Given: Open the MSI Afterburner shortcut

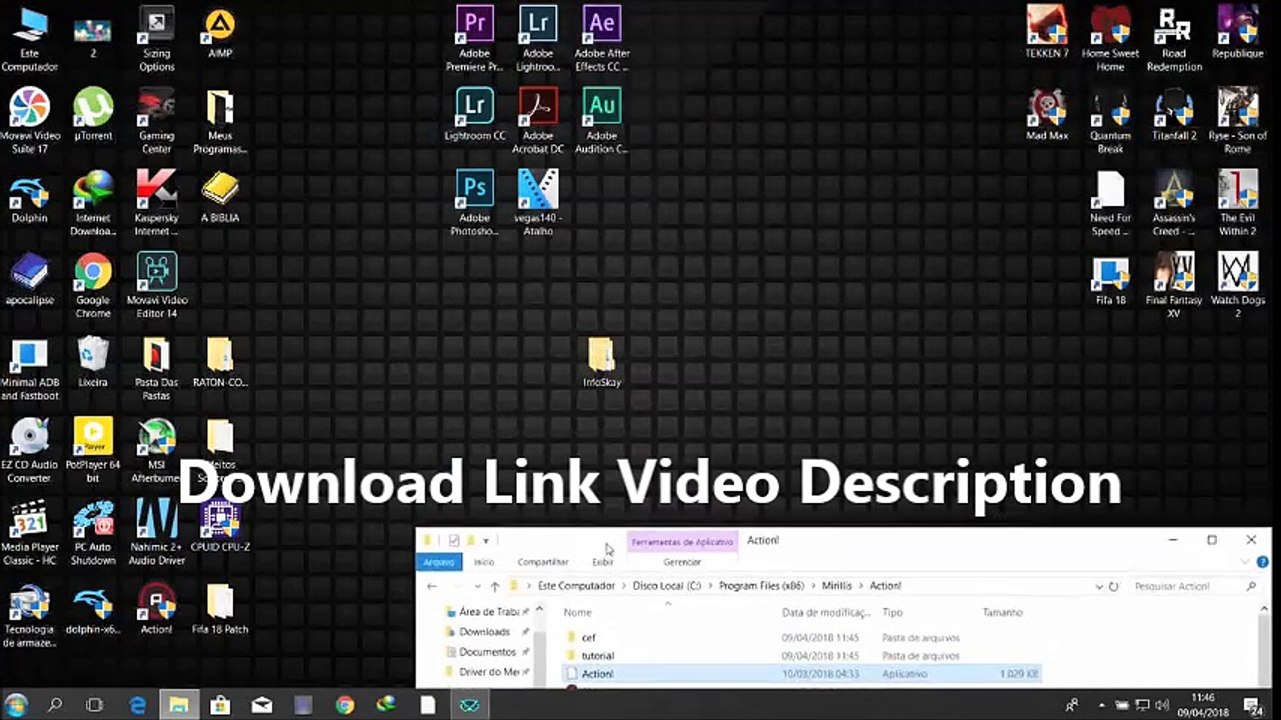Looking at the screenshot, I should pos(156,449).
